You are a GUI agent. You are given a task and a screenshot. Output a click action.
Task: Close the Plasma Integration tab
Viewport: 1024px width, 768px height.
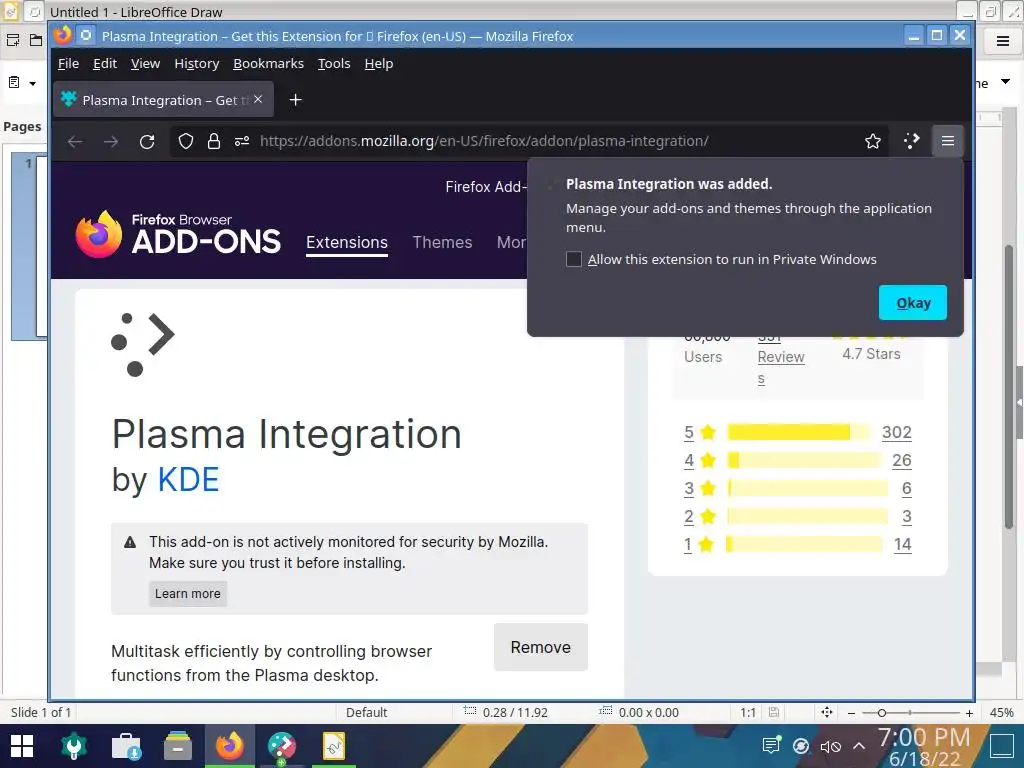258,99
